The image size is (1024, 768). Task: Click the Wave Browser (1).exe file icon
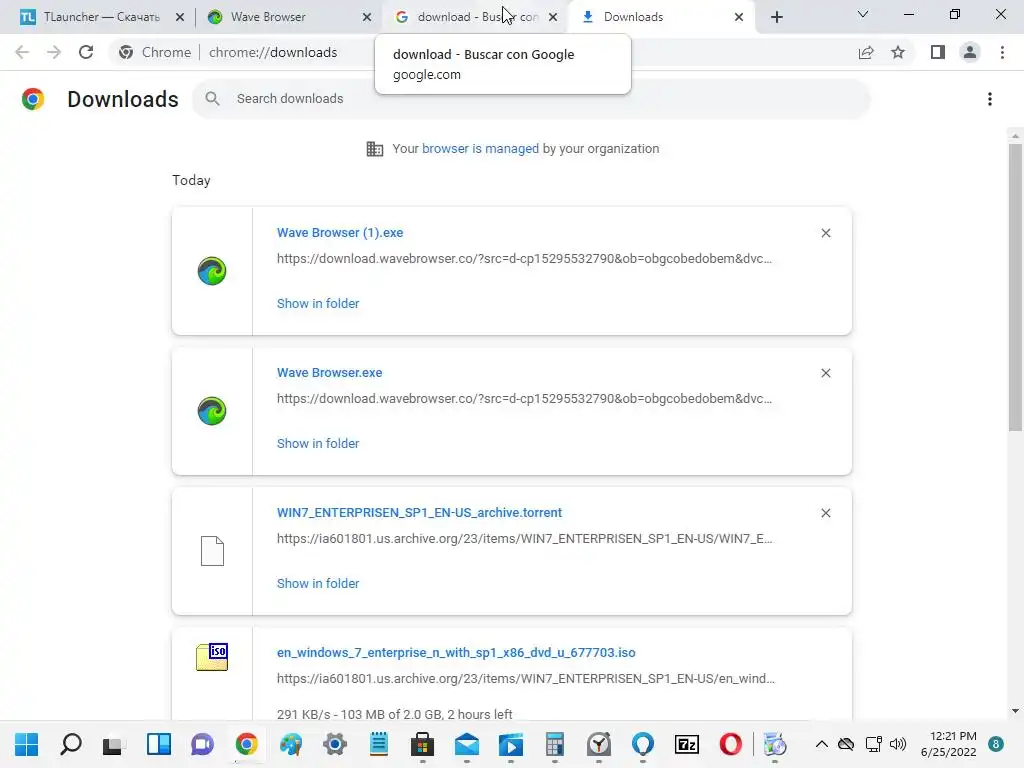tap(212, 271)
